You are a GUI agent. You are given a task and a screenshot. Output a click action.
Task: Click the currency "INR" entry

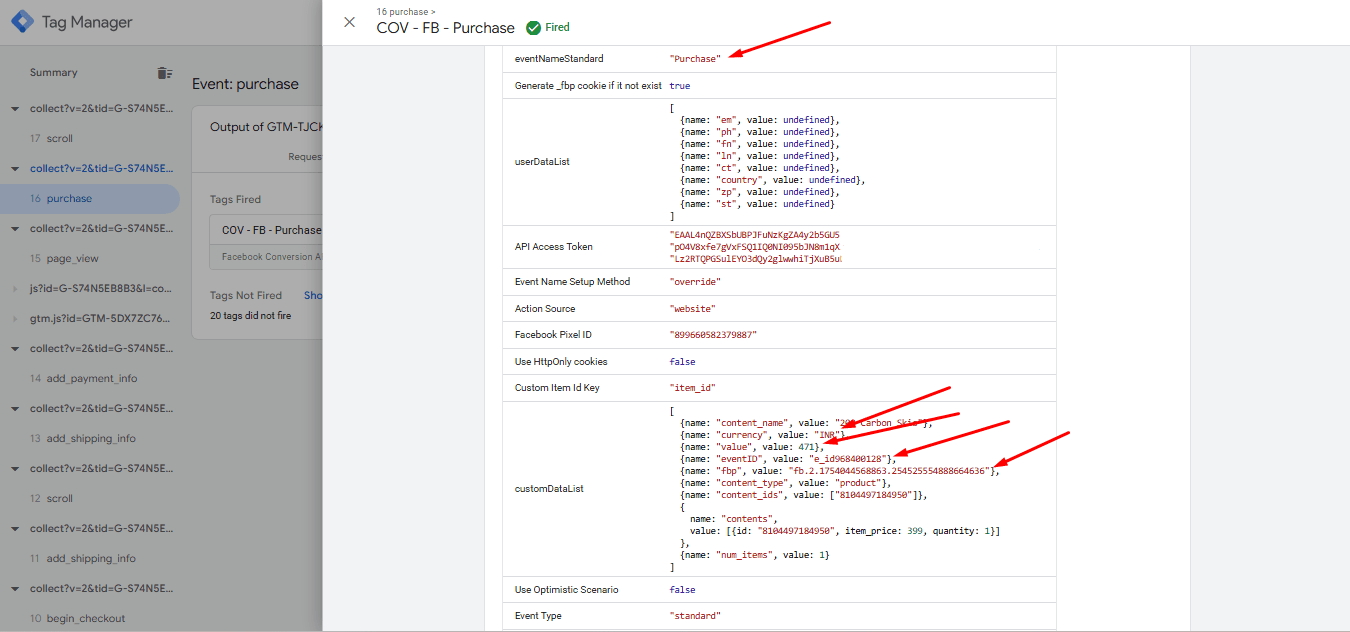764,435
